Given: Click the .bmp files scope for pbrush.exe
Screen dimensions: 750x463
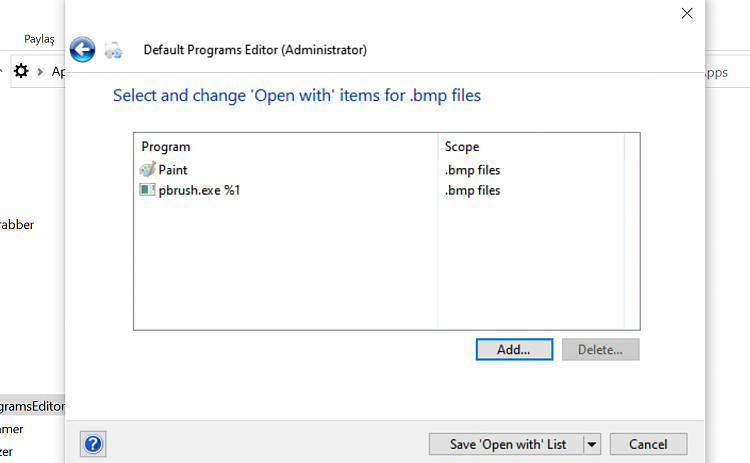Looking at the screenshot, I should tap(472, 190).
